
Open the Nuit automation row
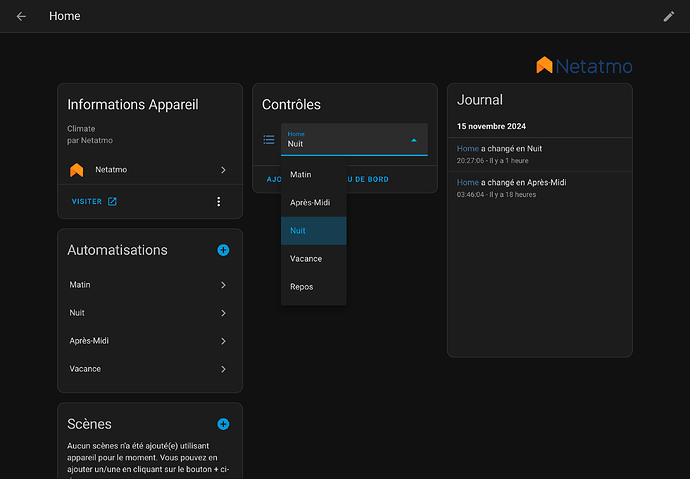tap(150, 313)
